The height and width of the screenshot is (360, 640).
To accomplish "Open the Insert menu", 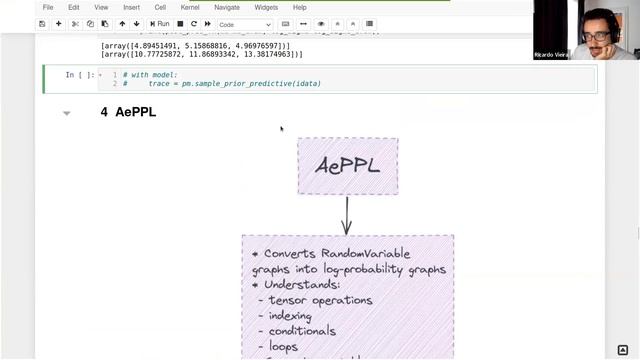I will [x=131, y=7].
